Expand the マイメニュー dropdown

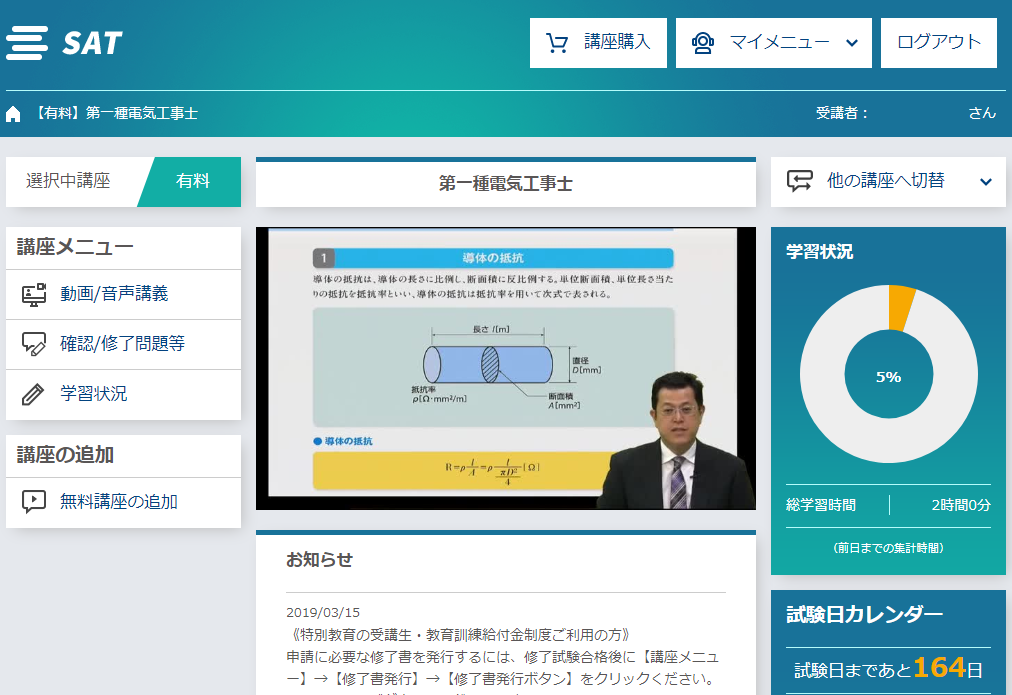pos(774,43)
